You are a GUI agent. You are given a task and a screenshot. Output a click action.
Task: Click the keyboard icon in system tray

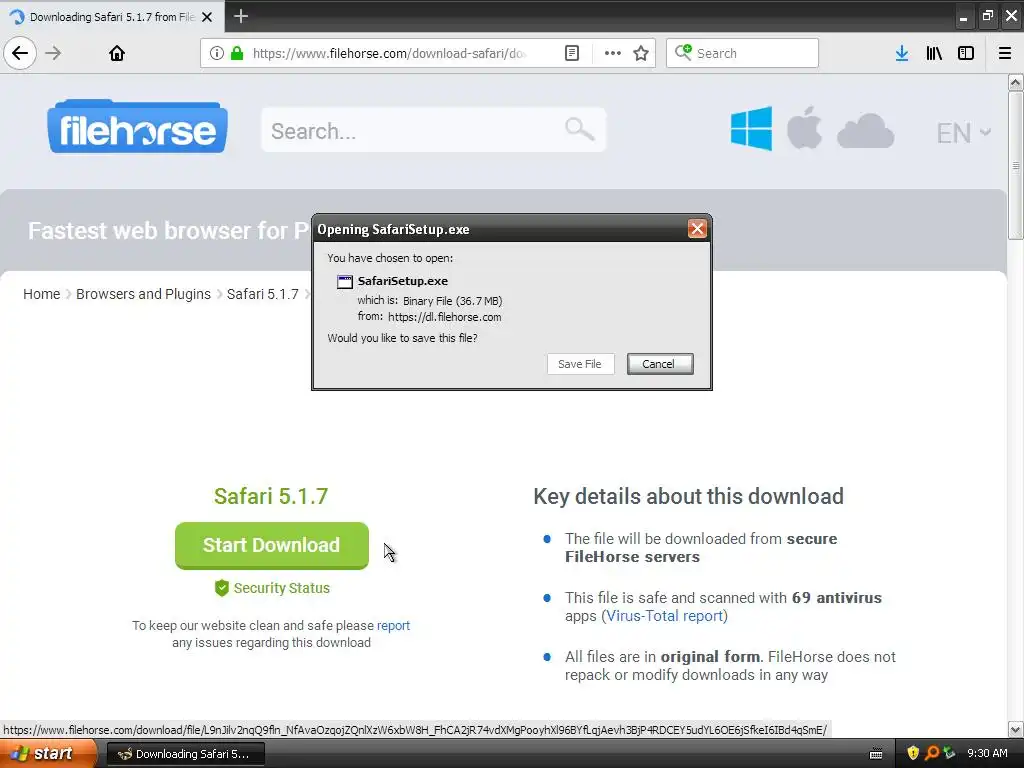click(876, 754)
